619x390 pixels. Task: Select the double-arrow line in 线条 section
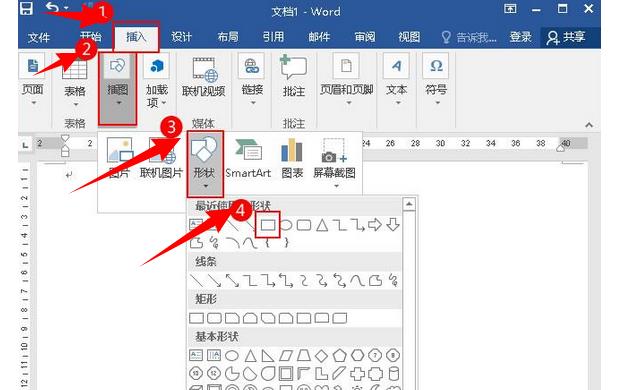pos(233,280)
